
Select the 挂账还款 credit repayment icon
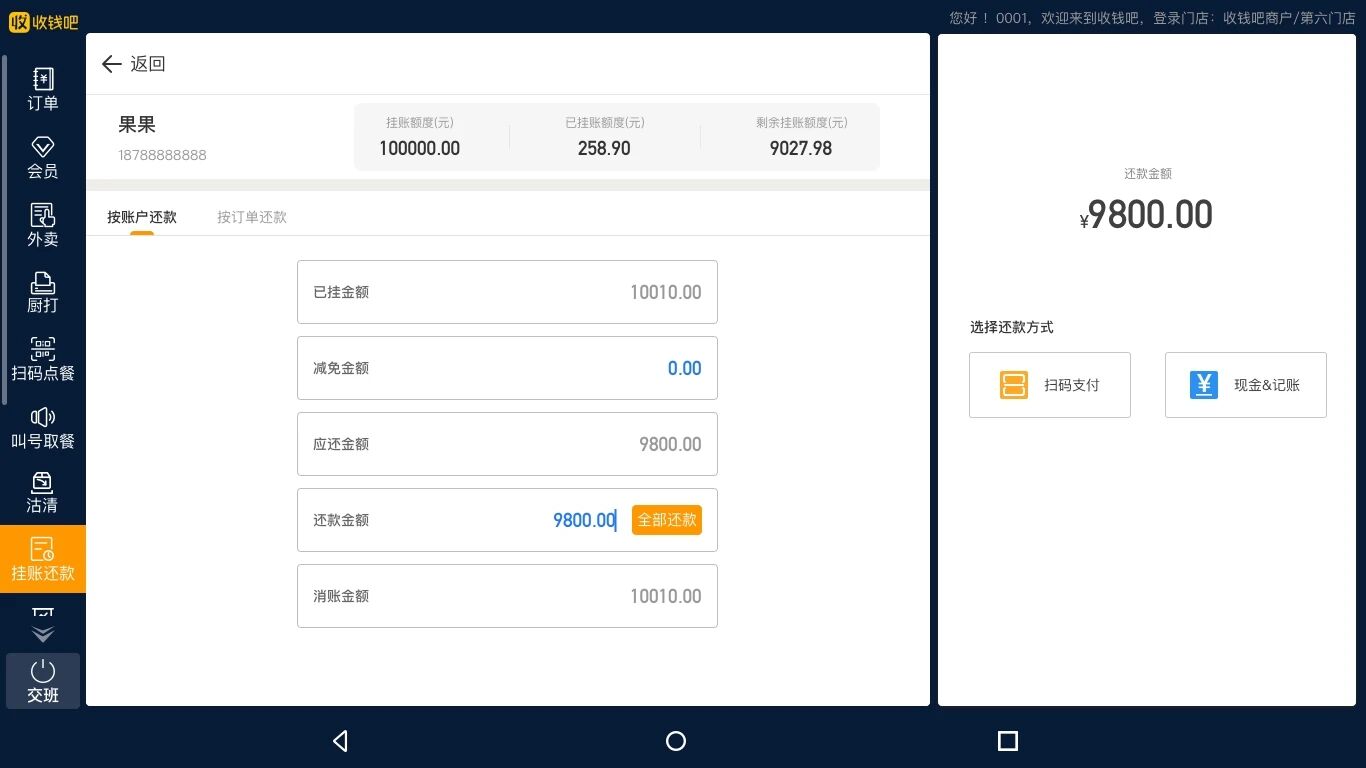point(42,559)
